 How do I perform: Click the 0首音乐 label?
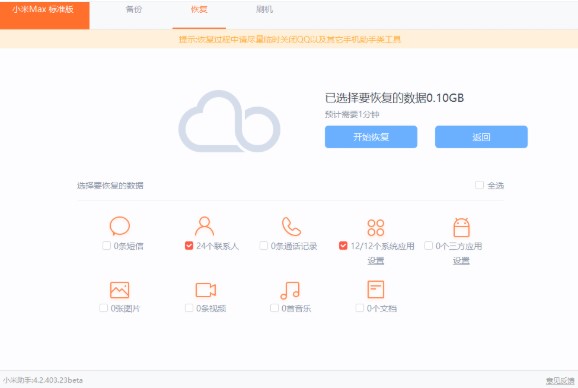[296, 308]
